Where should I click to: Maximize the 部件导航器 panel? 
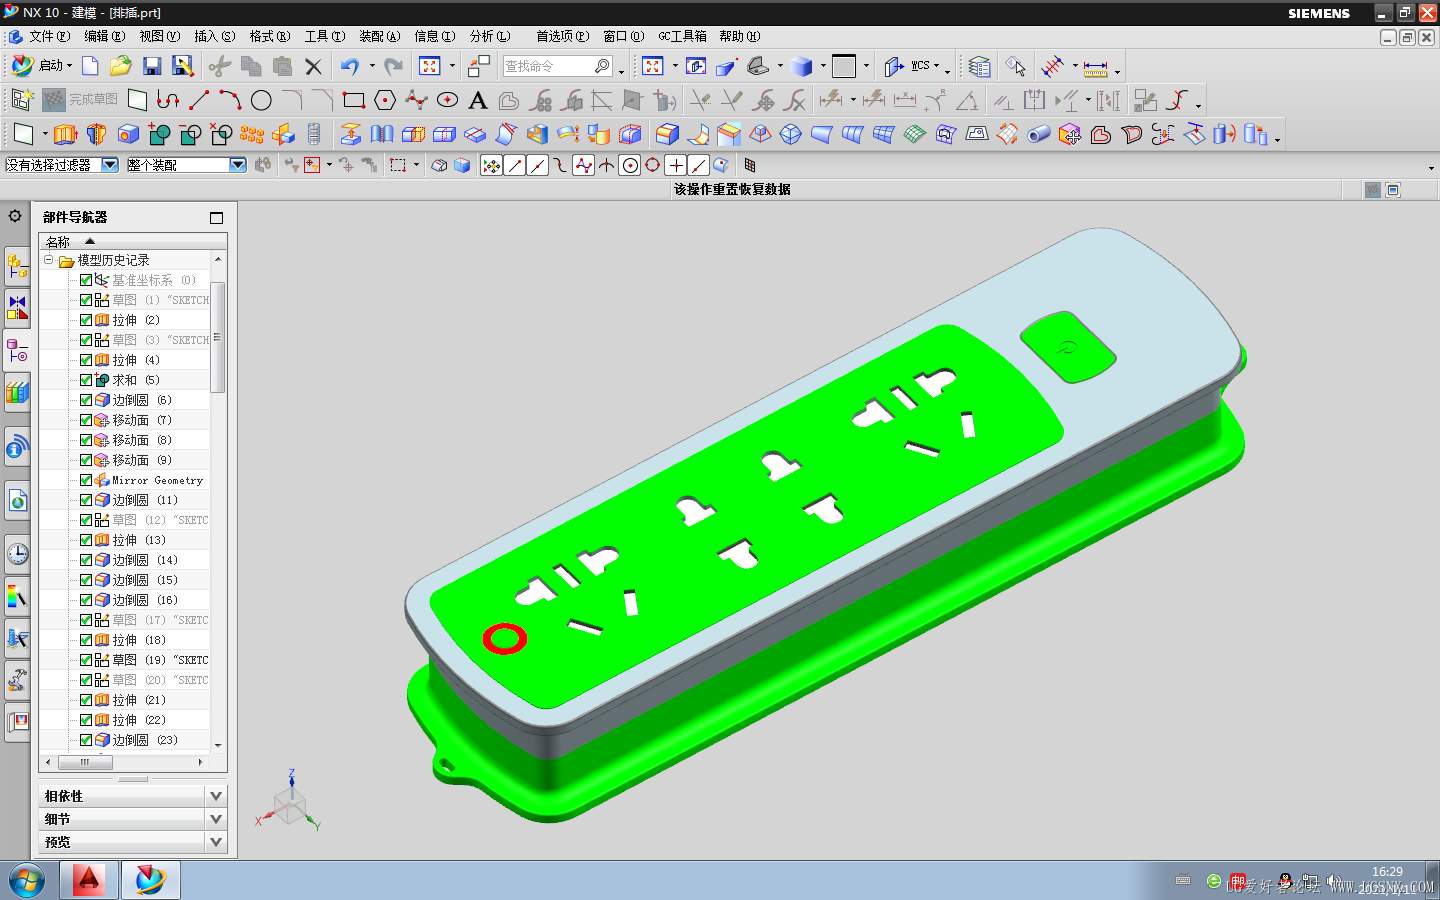click(x=216, y=218)
